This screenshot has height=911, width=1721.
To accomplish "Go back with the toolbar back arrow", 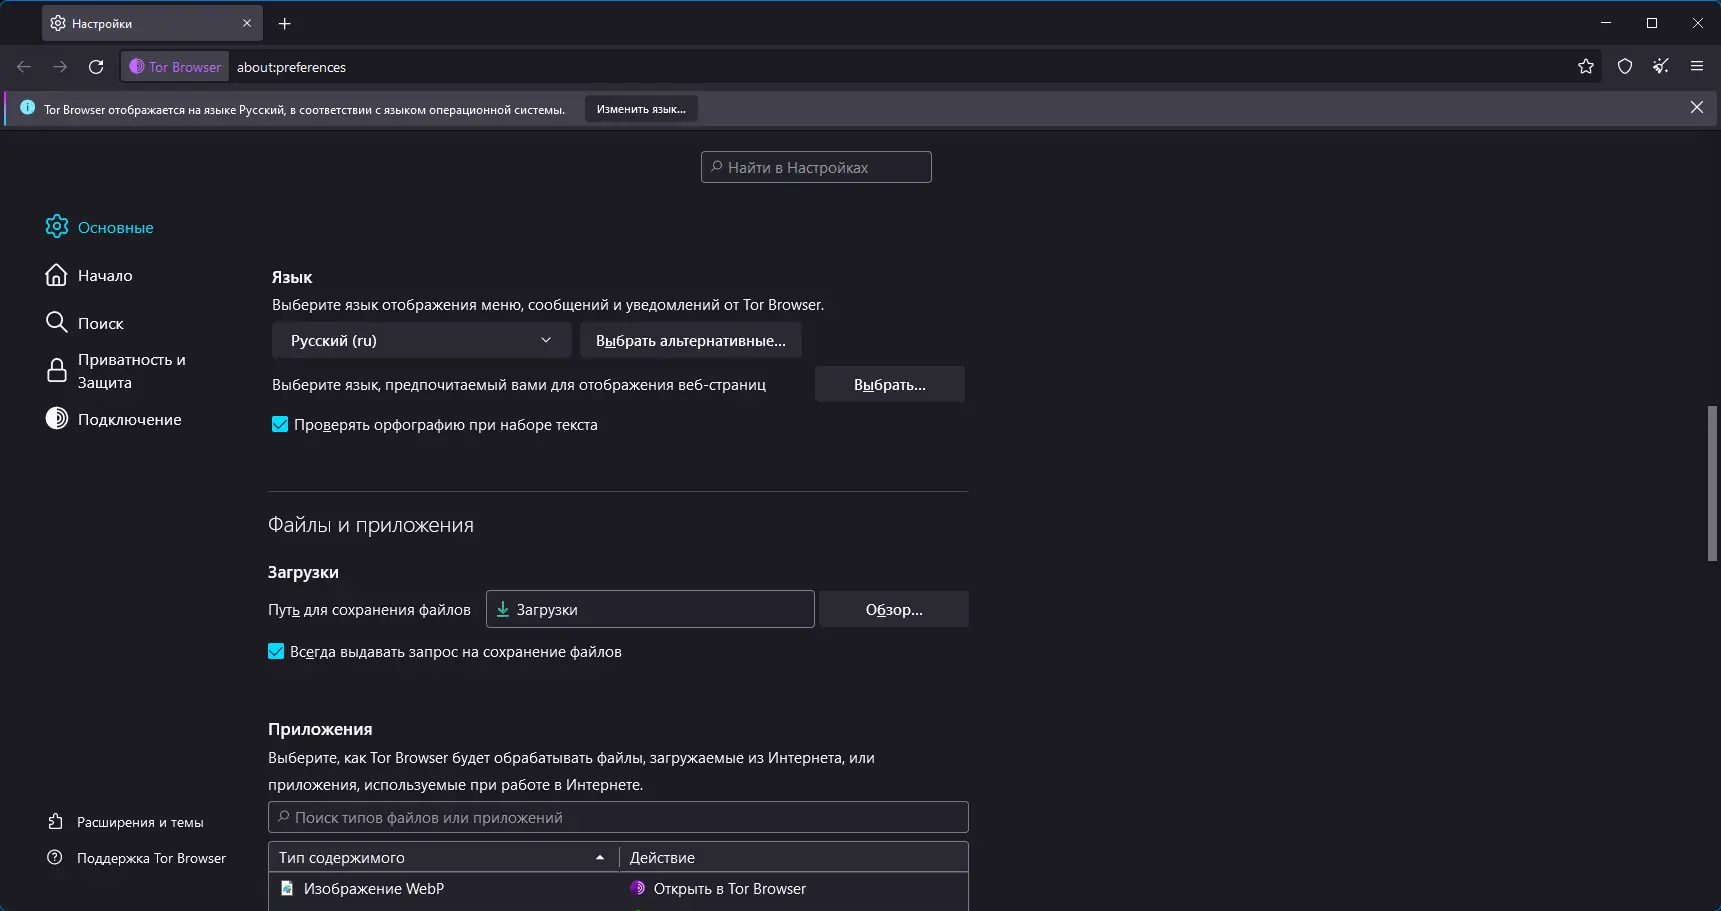I will [24, 67].
